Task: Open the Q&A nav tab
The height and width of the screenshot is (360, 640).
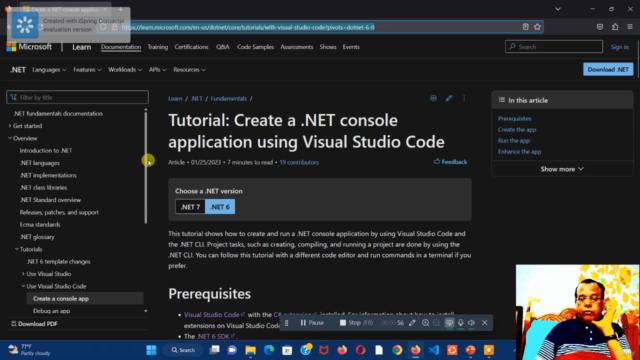Action: pos(222,47)
